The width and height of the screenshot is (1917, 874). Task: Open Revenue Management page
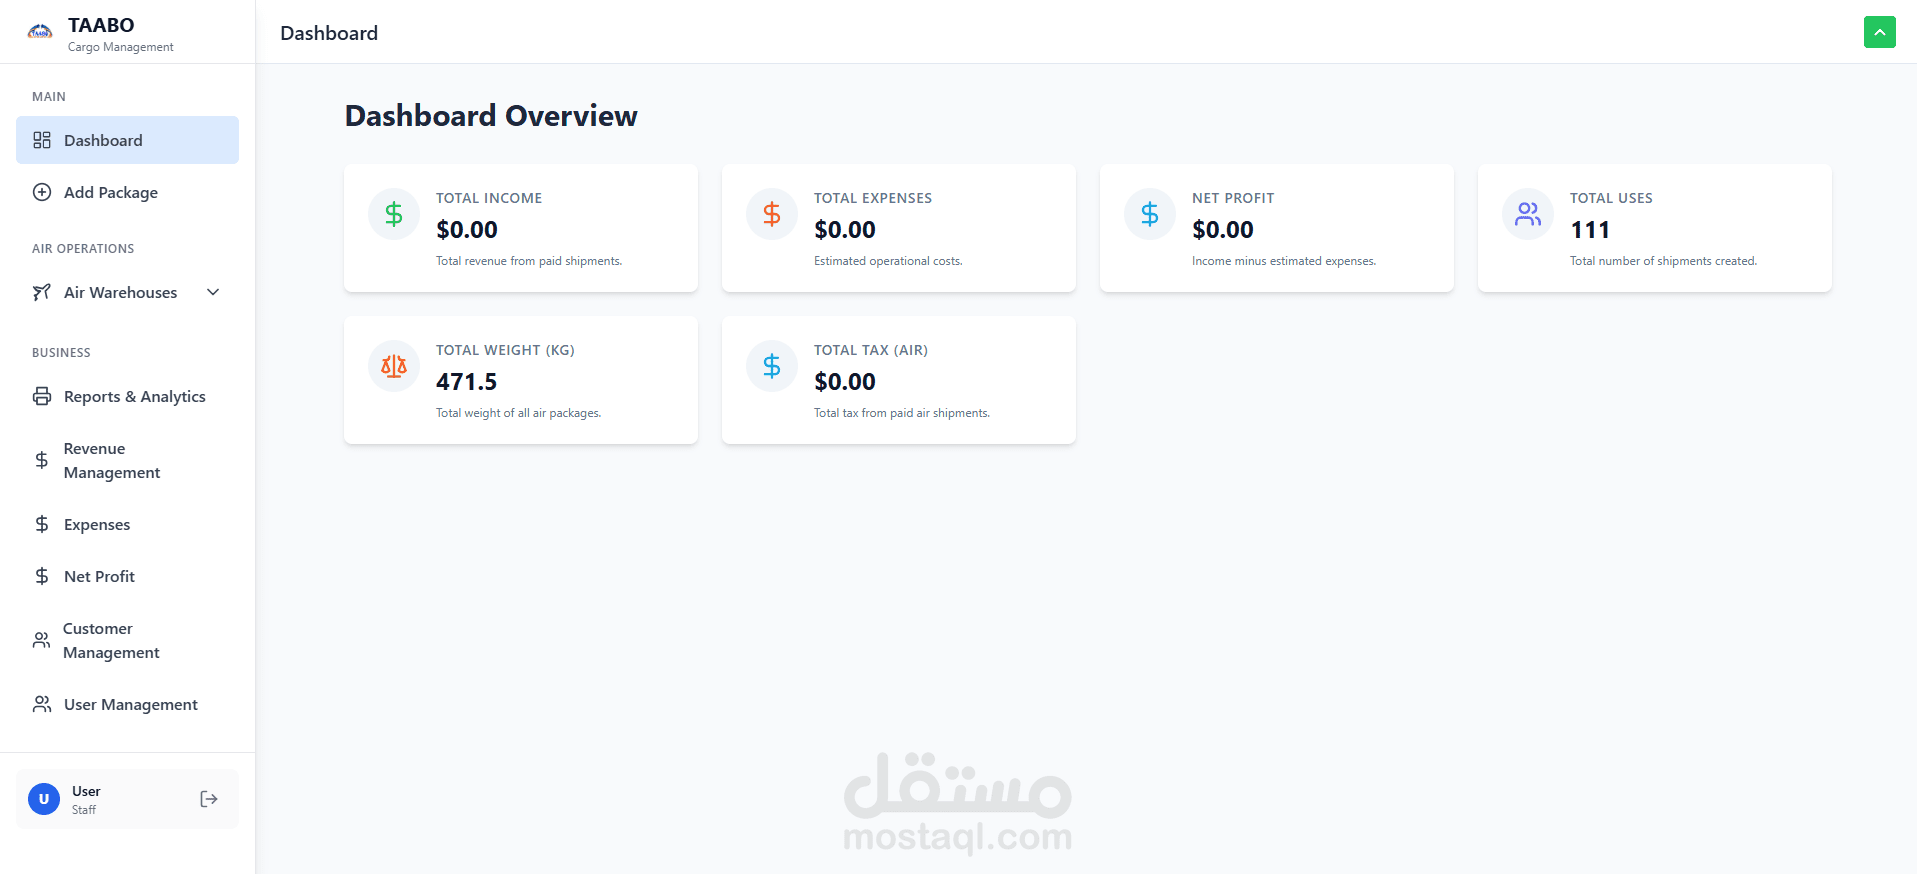pos(127,460)
